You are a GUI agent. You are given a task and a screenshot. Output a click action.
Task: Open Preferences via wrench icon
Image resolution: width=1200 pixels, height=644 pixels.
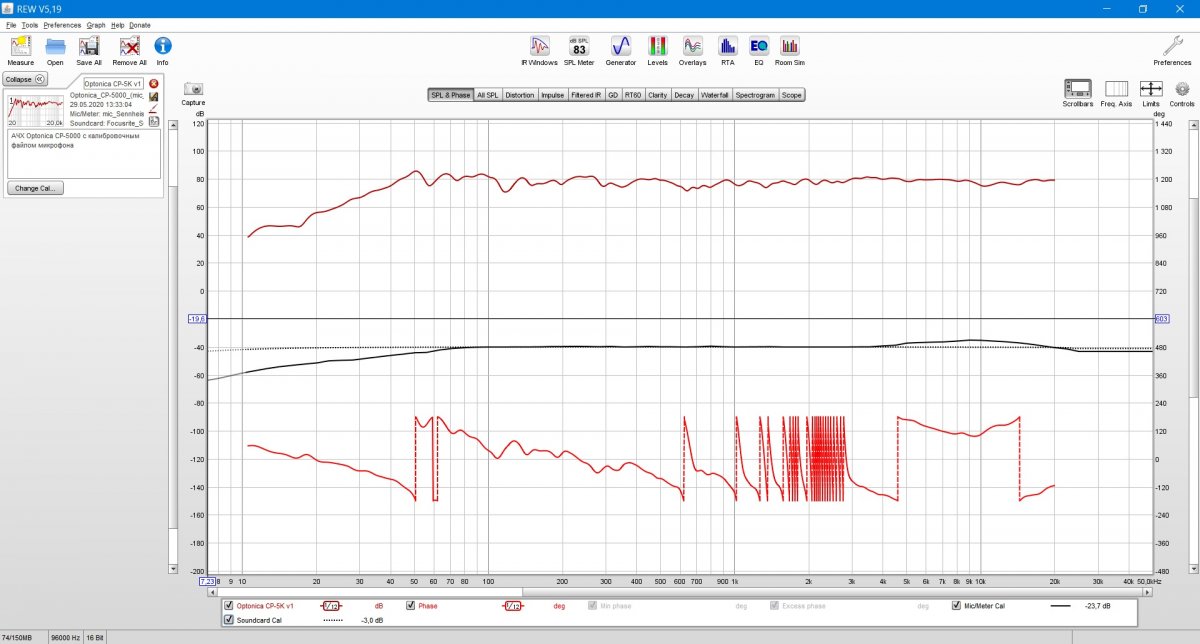(x=1172, y=50)
